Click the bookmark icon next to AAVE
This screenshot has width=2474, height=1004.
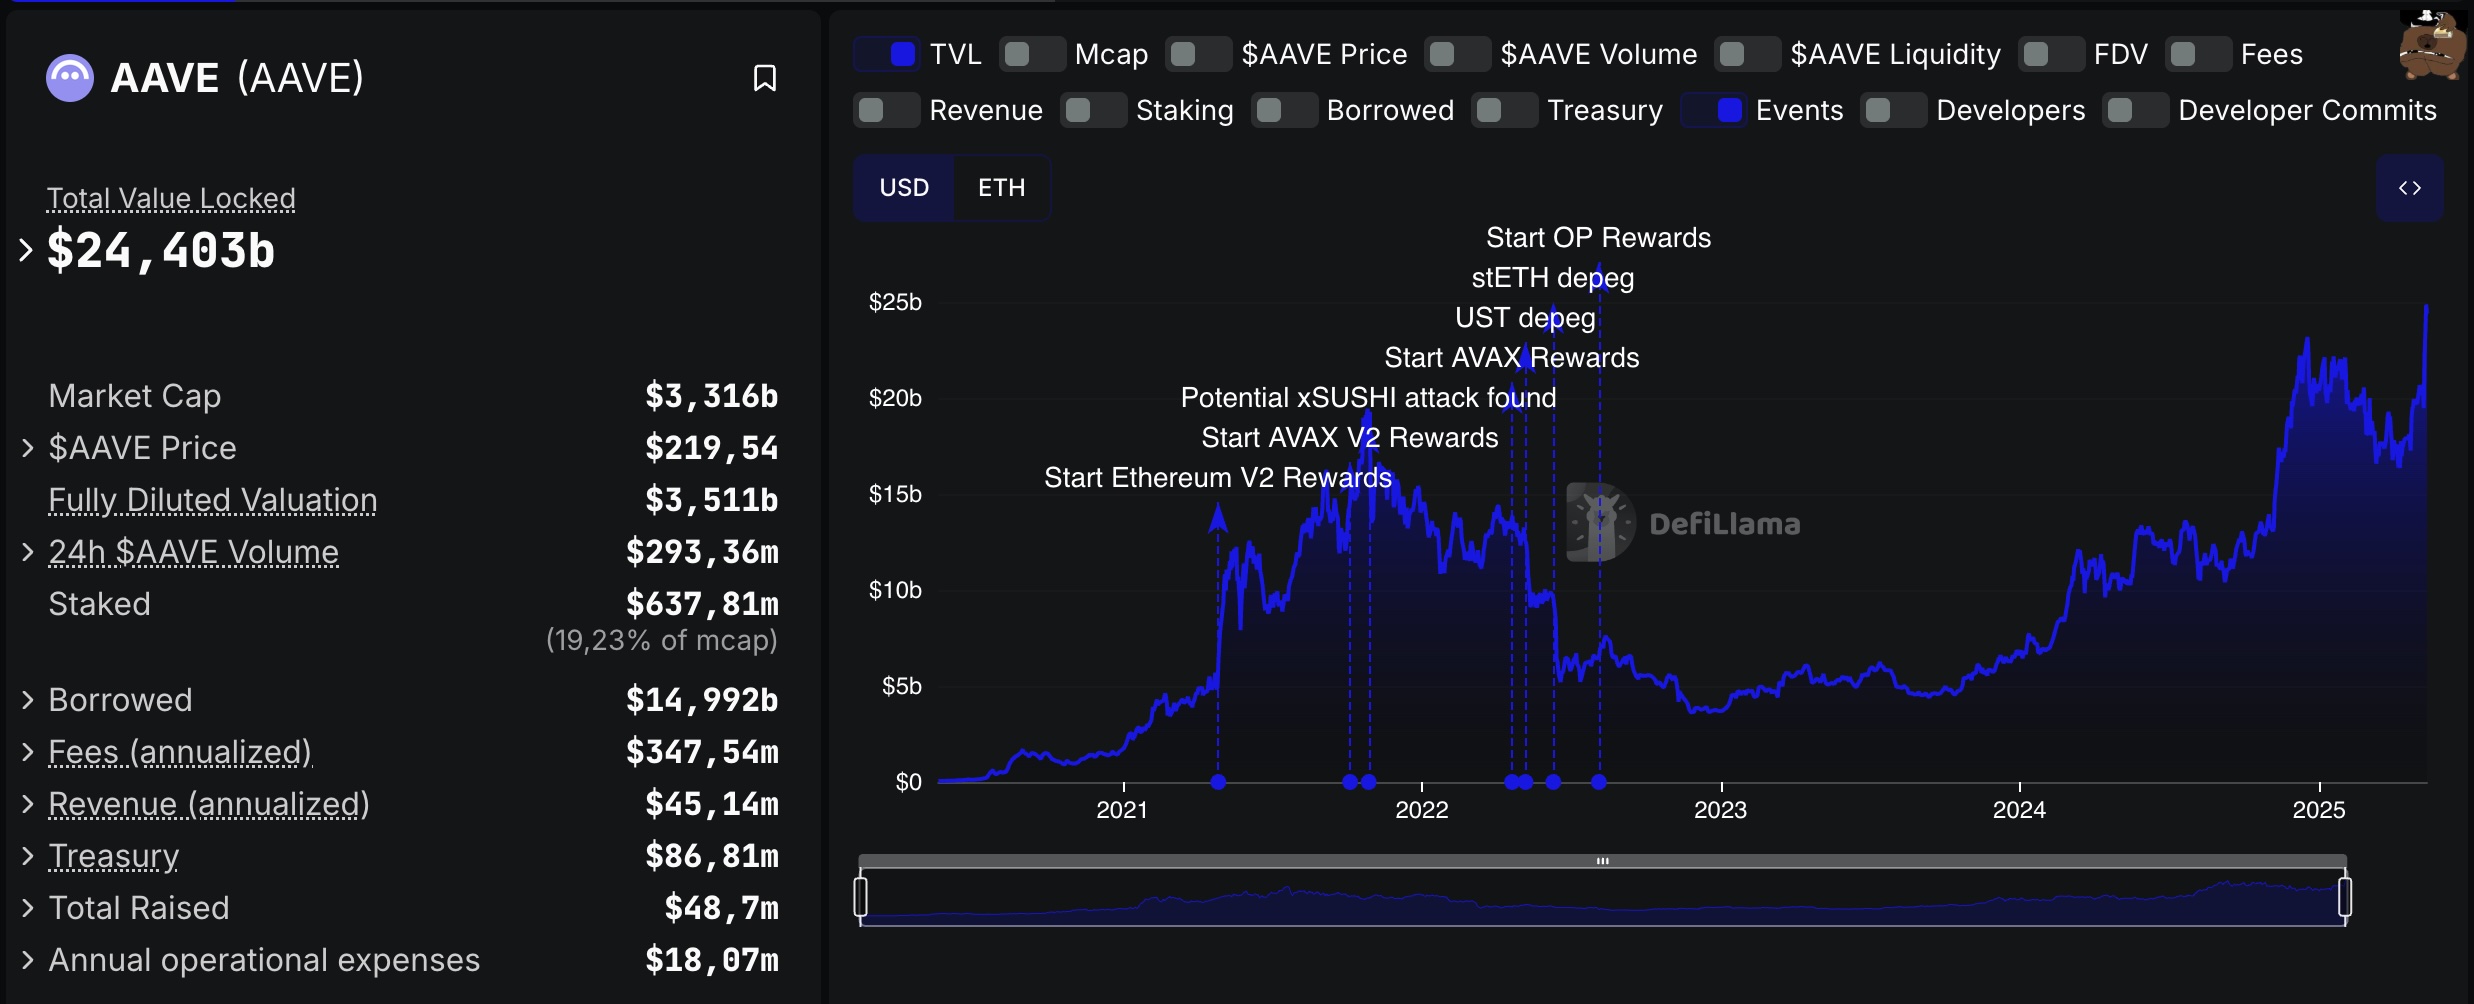[x=764, y=78]
